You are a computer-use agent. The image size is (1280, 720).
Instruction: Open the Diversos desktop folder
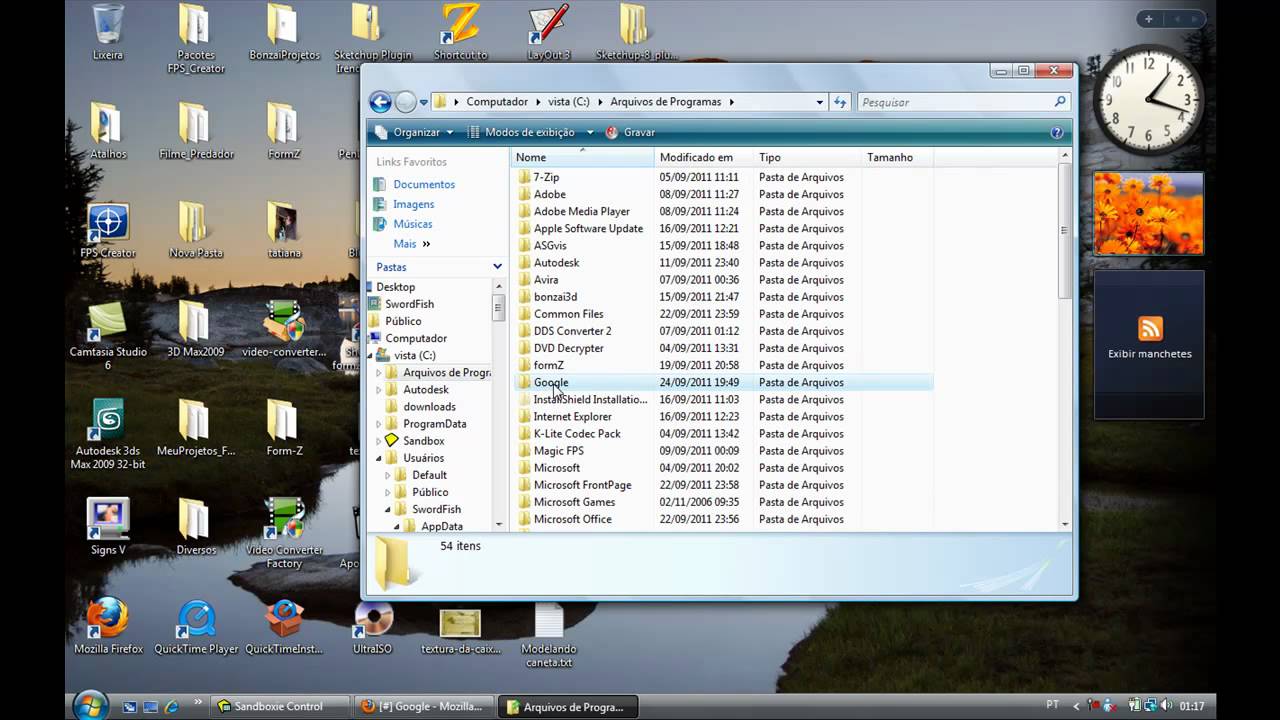pos(196,526)
